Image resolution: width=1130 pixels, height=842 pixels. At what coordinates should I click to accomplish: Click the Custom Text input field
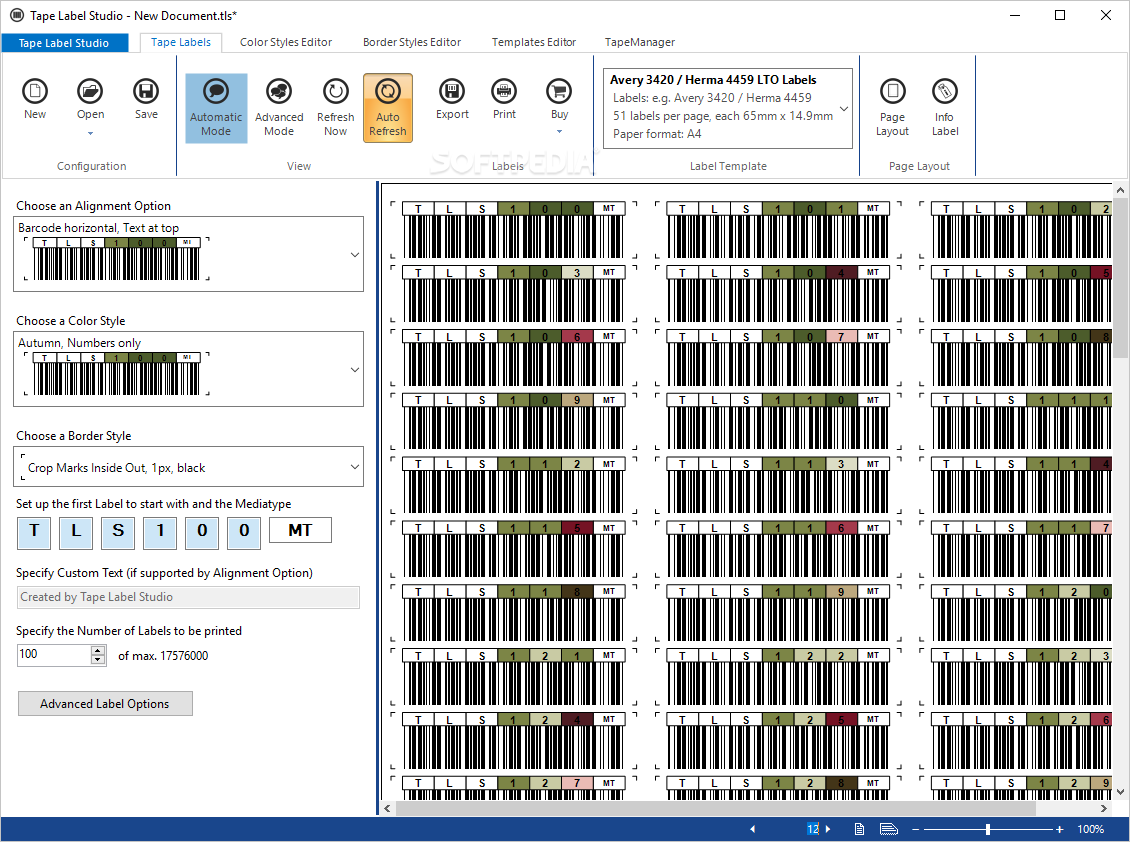[188, 597]
